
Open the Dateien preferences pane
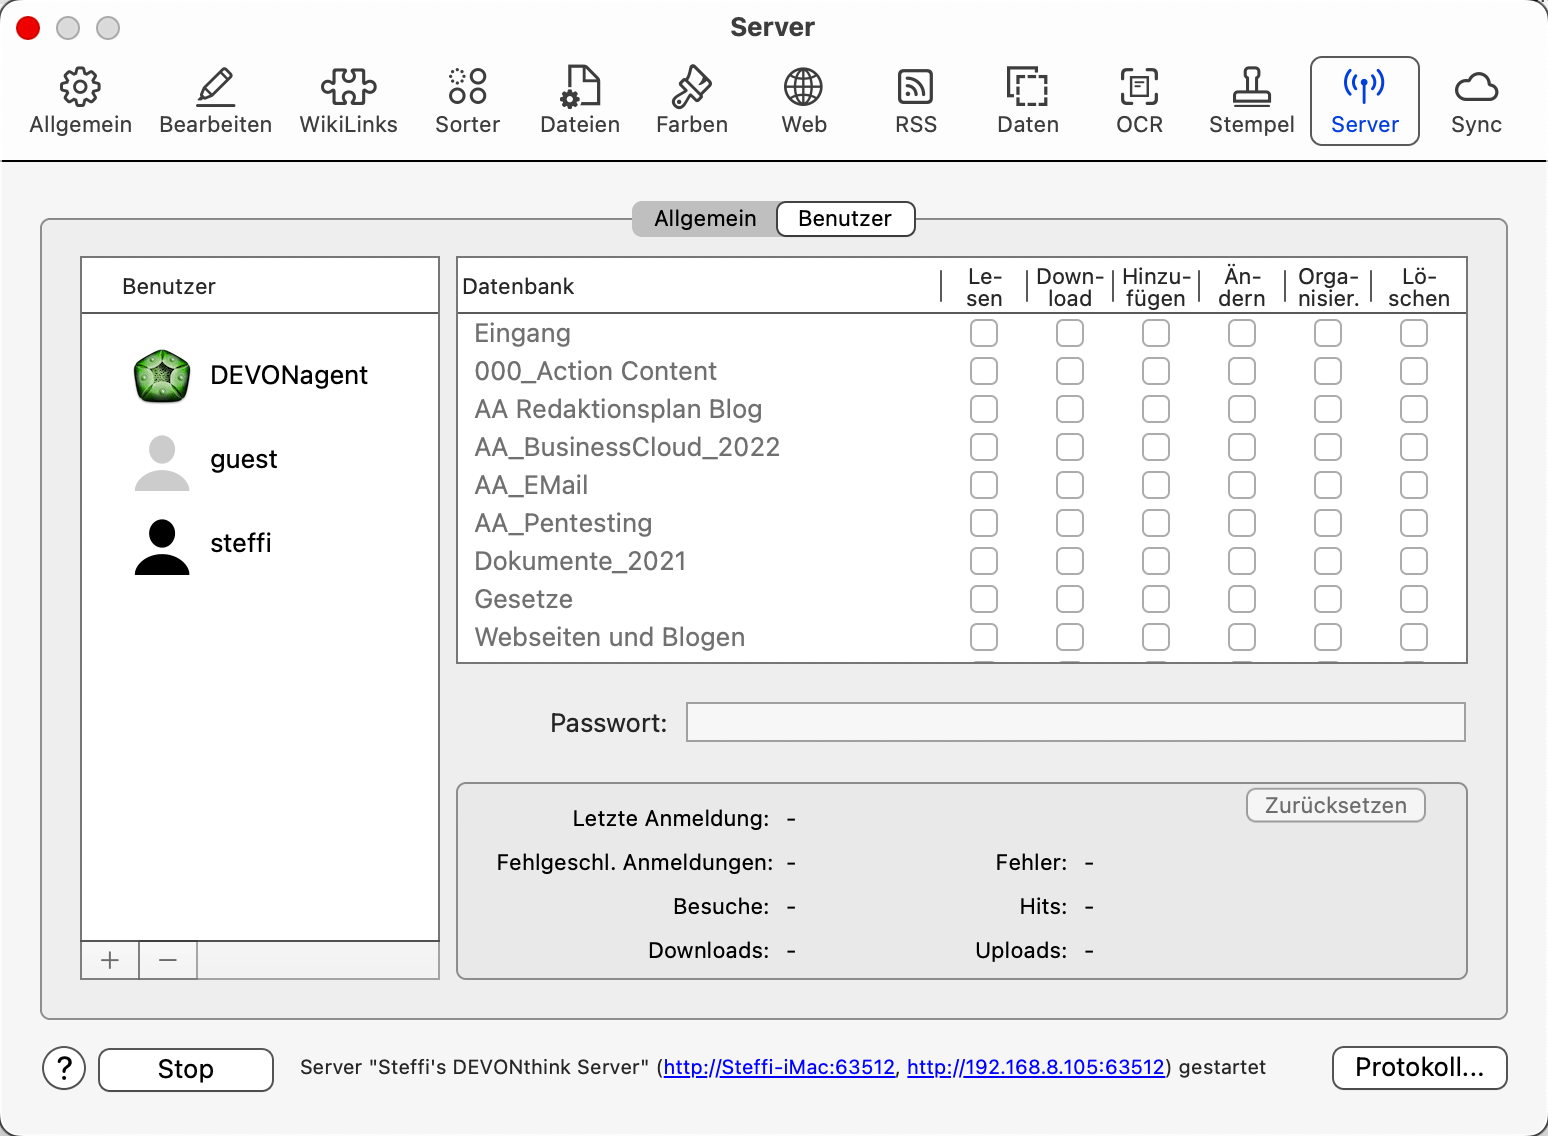pos(579,101)
